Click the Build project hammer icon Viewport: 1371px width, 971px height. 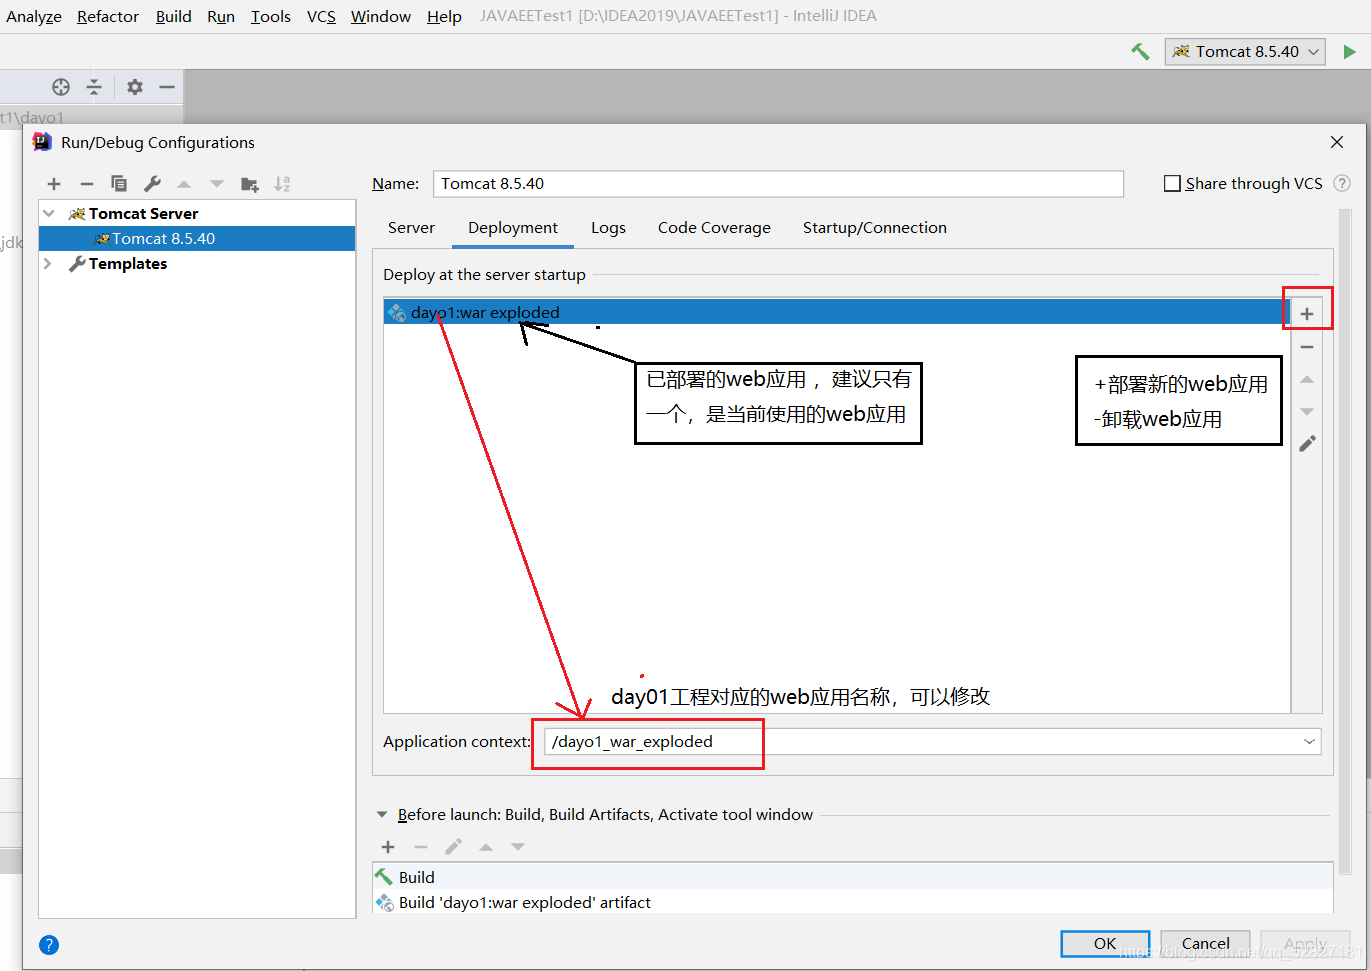coord(1140,52)
